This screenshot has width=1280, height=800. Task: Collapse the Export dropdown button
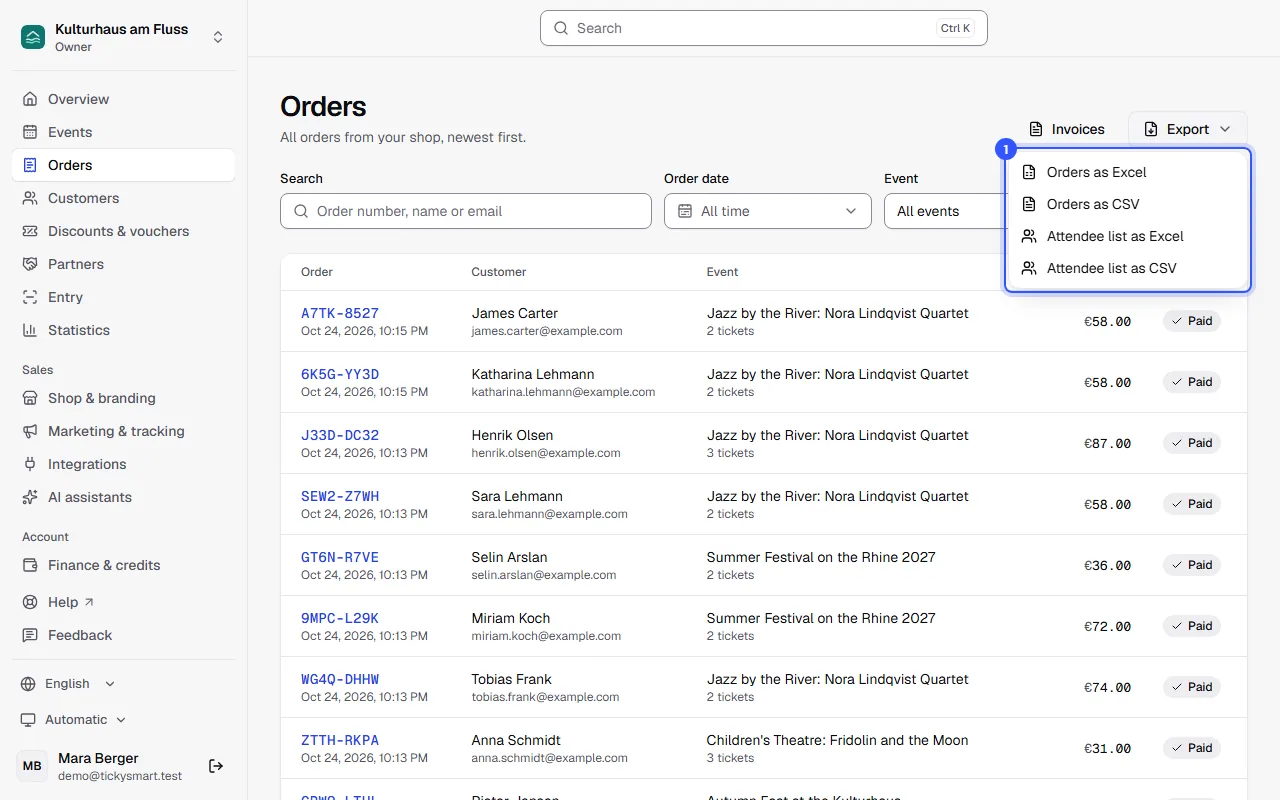tap(1188, 129)
